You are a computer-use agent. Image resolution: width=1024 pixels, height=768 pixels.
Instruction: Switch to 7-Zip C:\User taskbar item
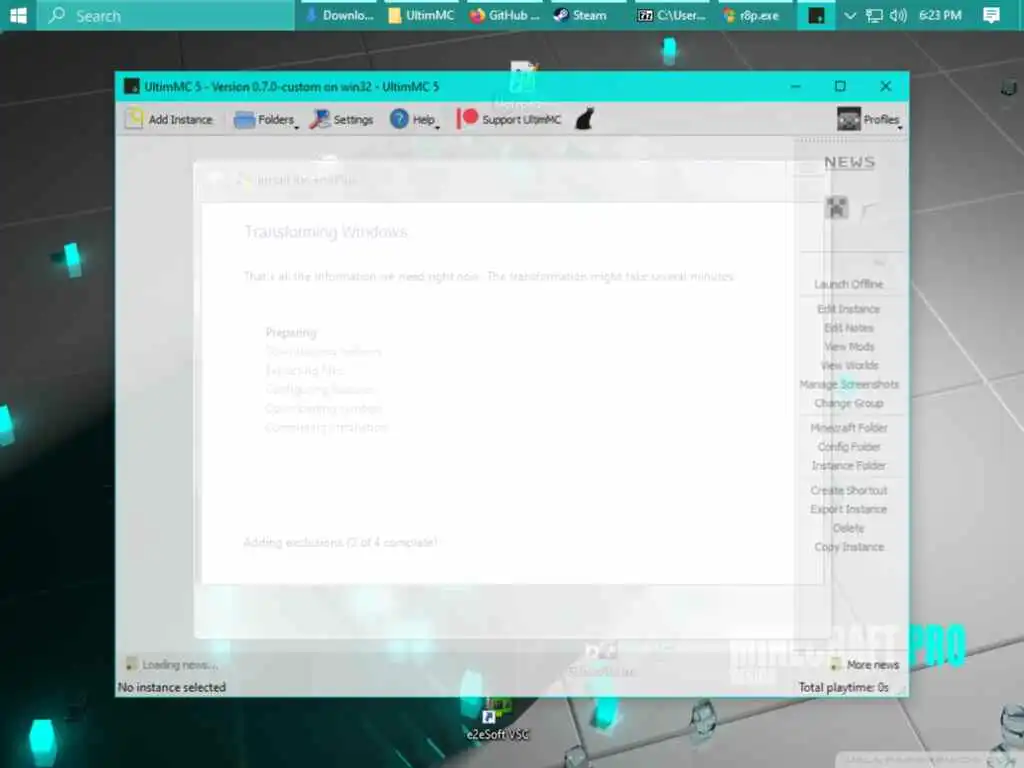[x=671, y=15]
